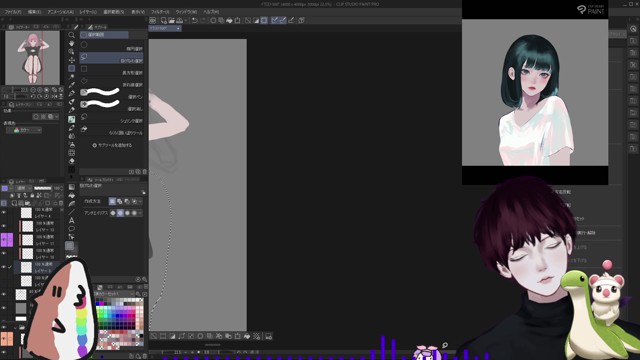This screenshot has width=640, height=360.
Task: Select the Hand move tool
Action: 71,43
